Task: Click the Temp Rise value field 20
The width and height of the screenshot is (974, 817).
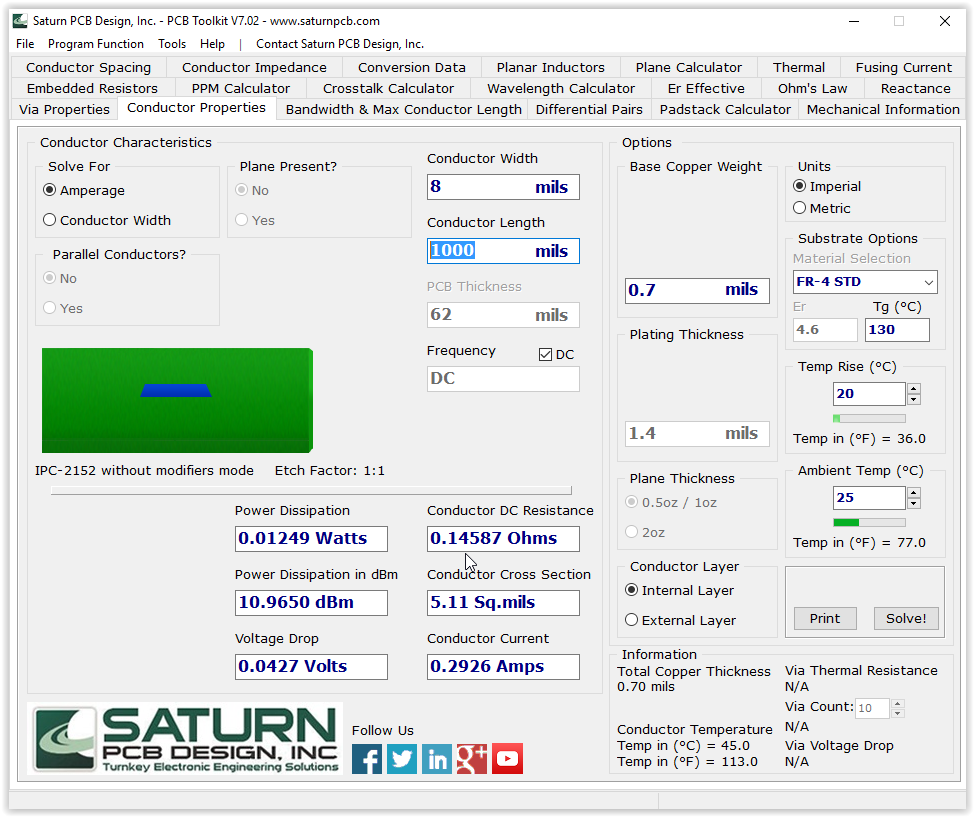Action: pos(869,394)
